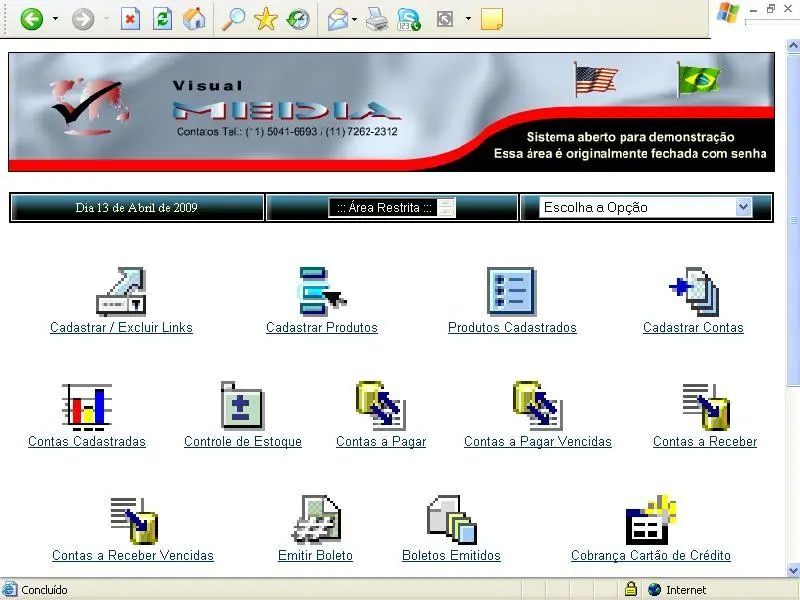
Task: Open the 'Boletos Emitidos' link
Action: pos(452,556)
